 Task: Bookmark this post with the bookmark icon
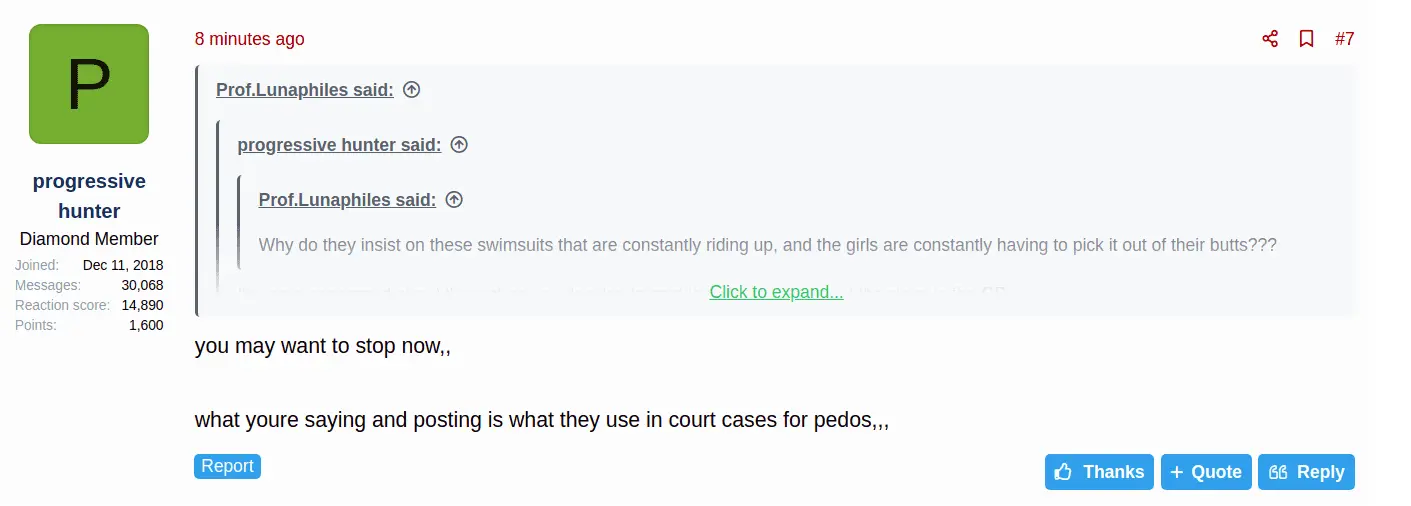[1306, 39]
